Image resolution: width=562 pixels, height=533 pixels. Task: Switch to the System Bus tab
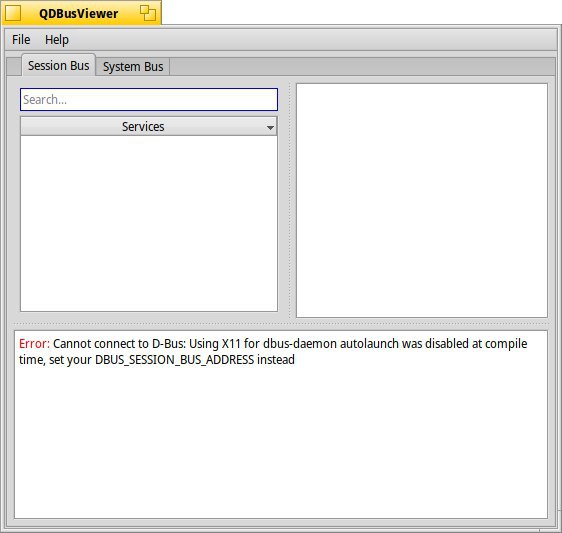tap(133, 67)
